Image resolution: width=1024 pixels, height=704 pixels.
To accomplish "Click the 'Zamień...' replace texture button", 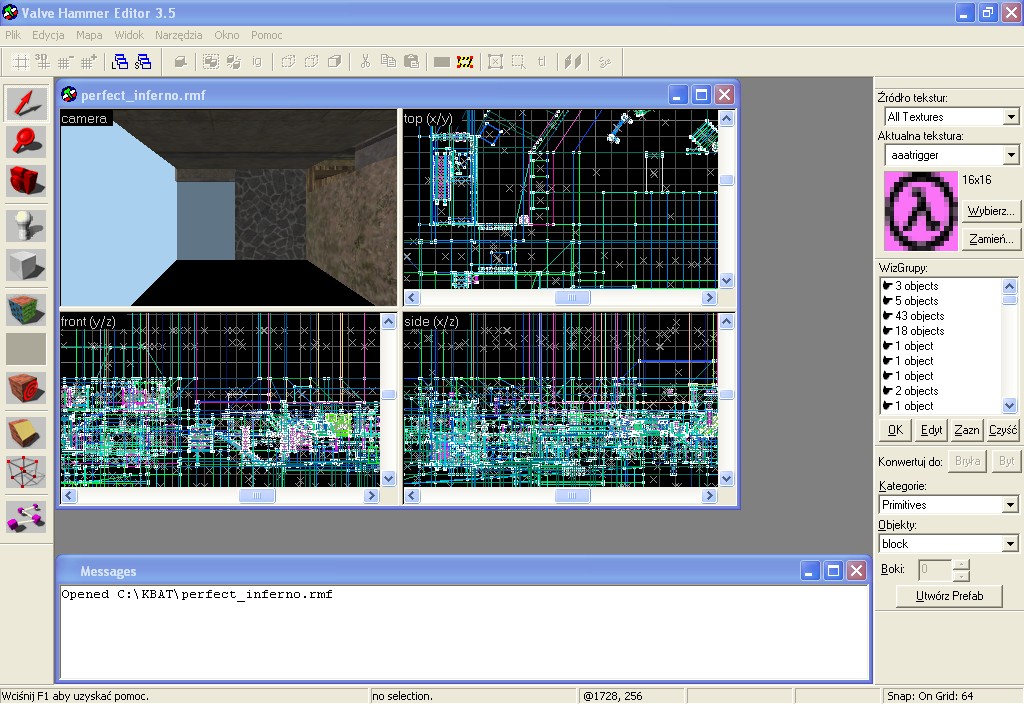I will click(x=991, y=239).
